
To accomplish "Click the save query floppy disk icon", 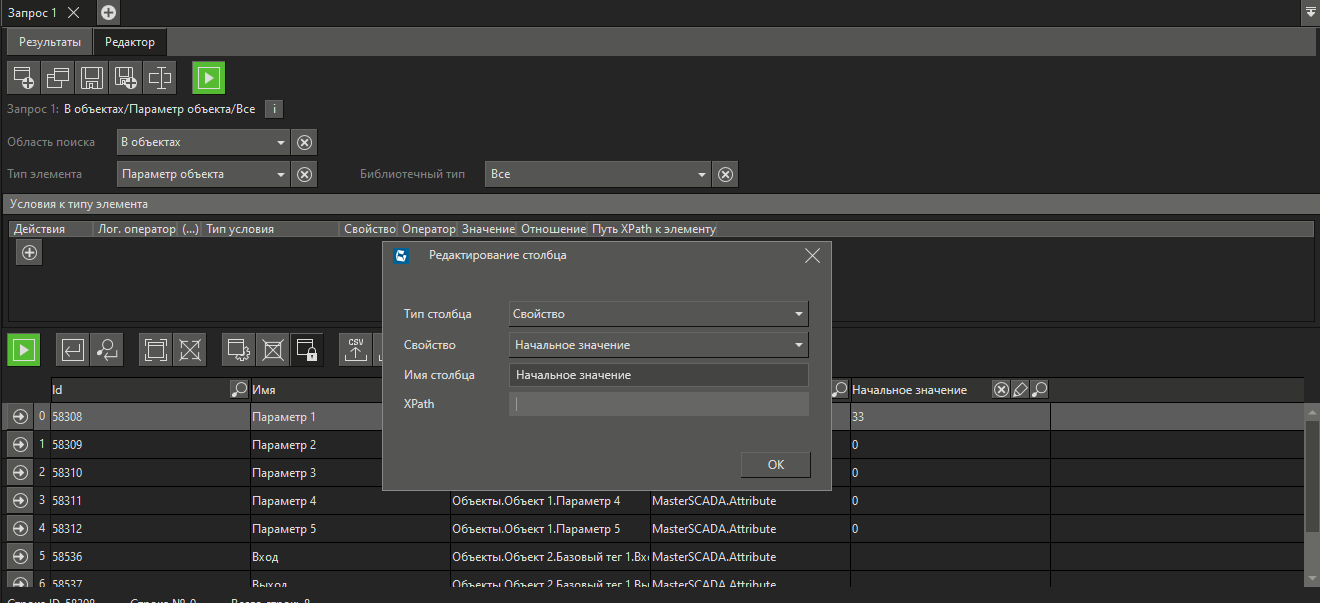I will pos(91,77).
